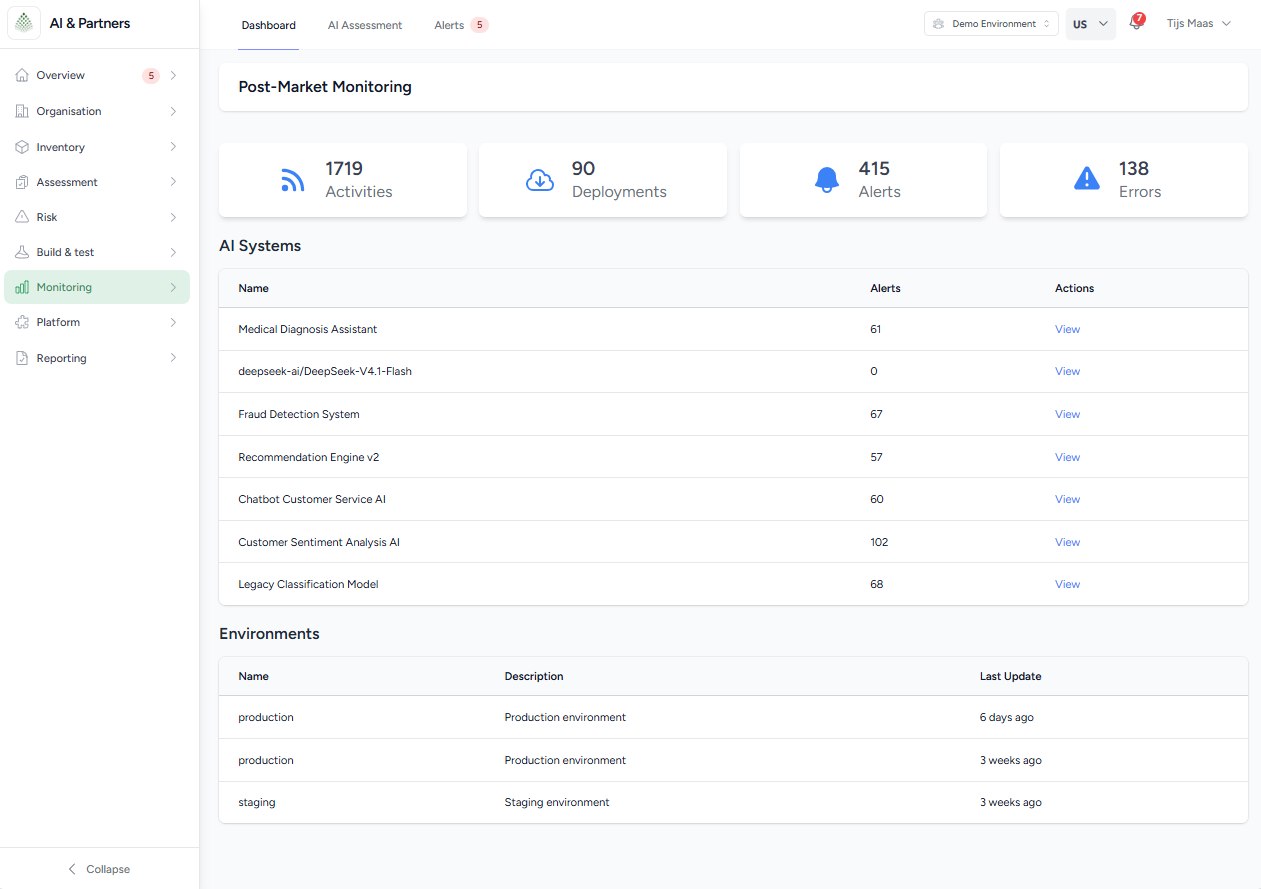The image size is (1261, 889).
Task: Expand the Monitoring menu chevron
Action: click(x=173, y=287)
